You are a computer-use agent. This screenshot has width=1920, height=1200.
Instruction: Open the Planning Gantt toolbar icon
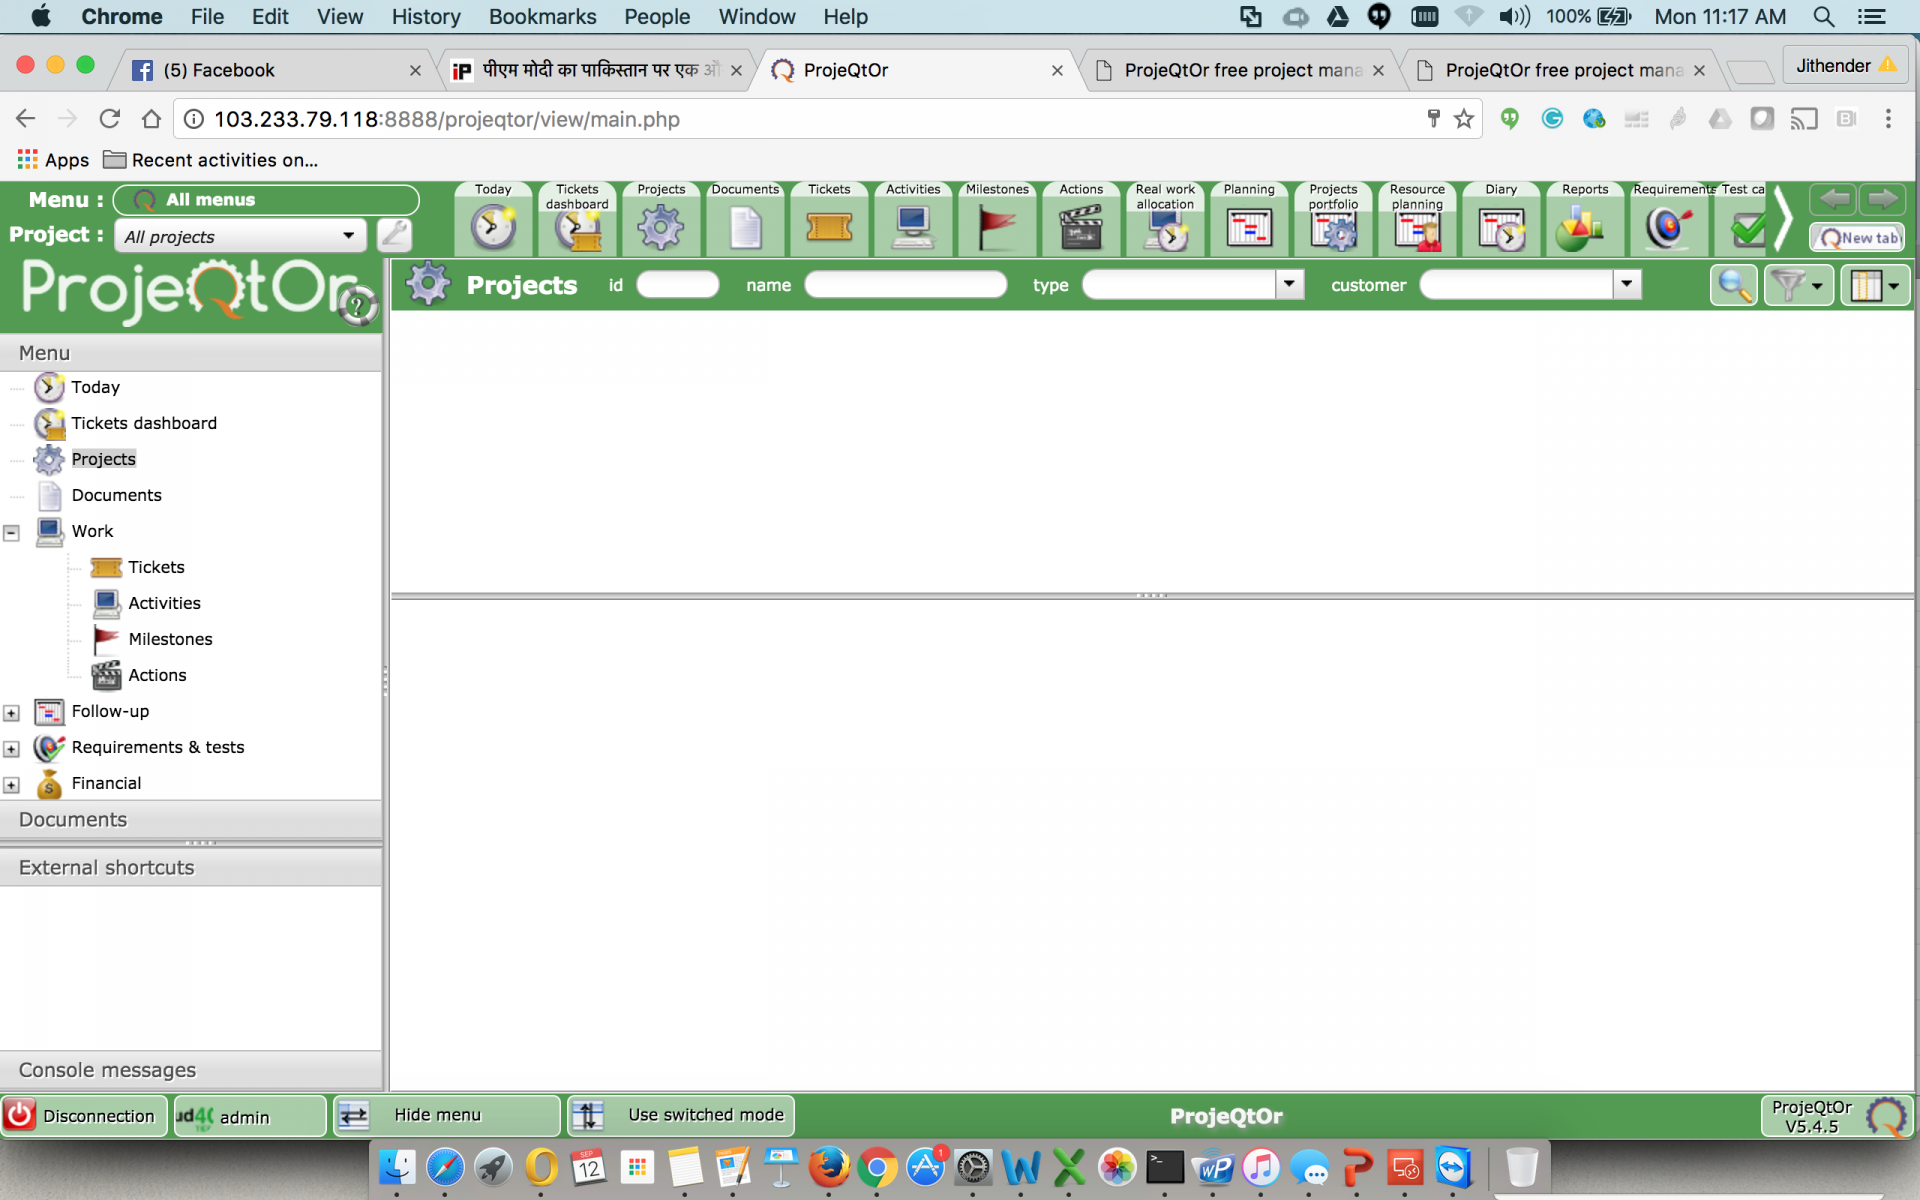pos(1248,228)
